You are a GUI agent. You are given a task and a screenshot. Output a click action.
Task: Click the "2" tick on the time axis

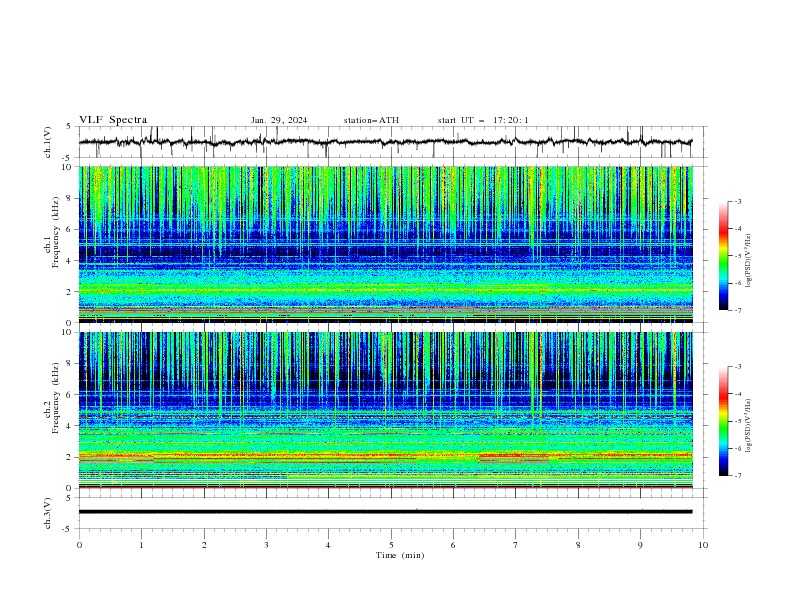(x=204, y=545)
